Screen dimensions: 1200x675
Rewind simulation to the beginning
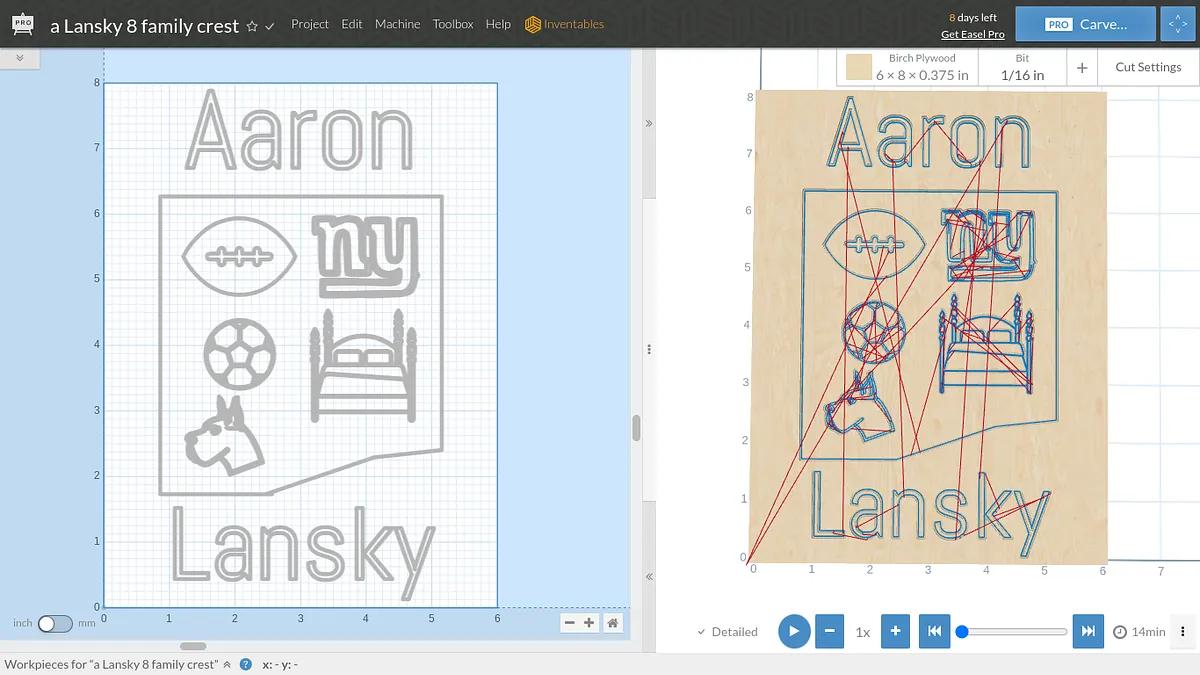(x=933, y=631)
